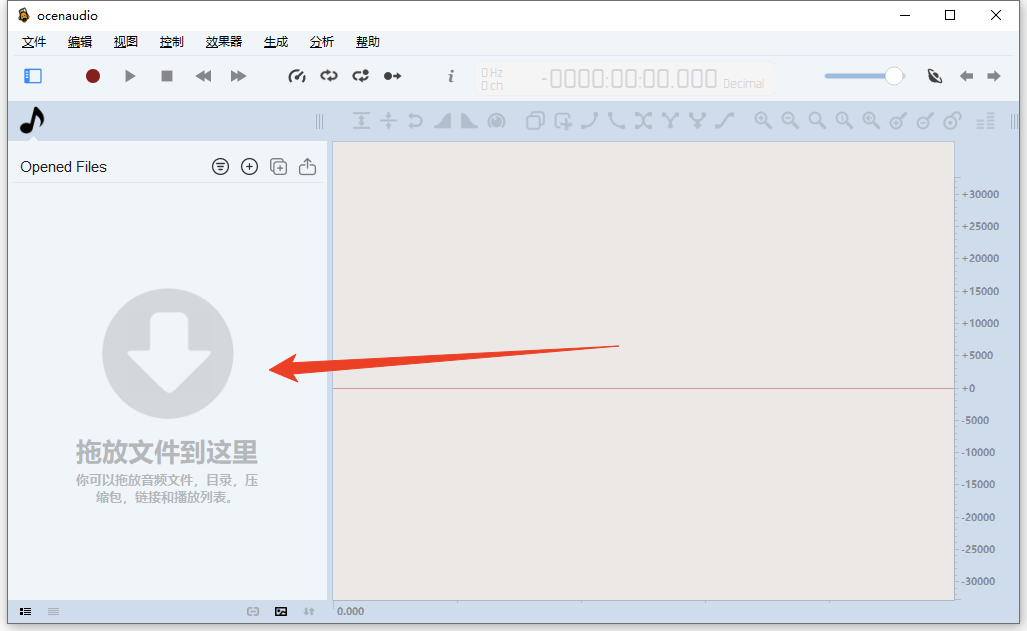Click the 0.000 time field below the waveform

[x=351, y=611]
